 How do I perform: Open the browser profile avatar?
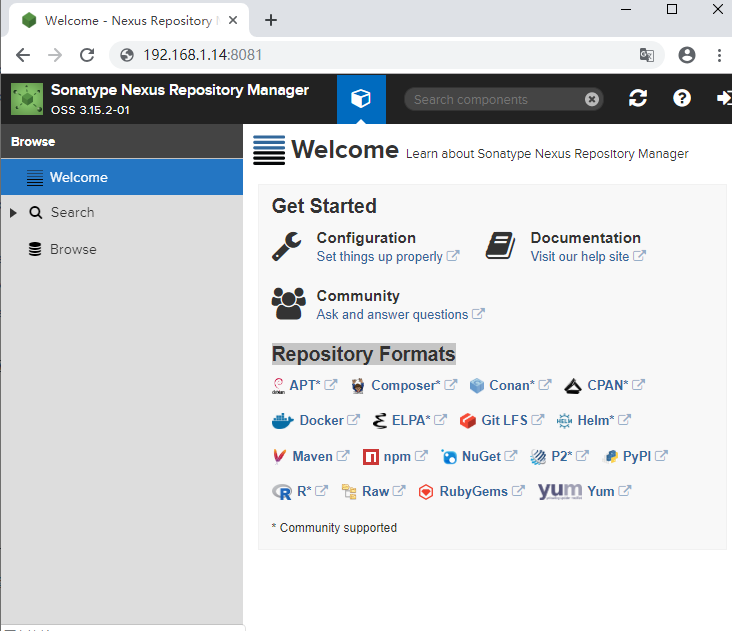pos(687,55)
